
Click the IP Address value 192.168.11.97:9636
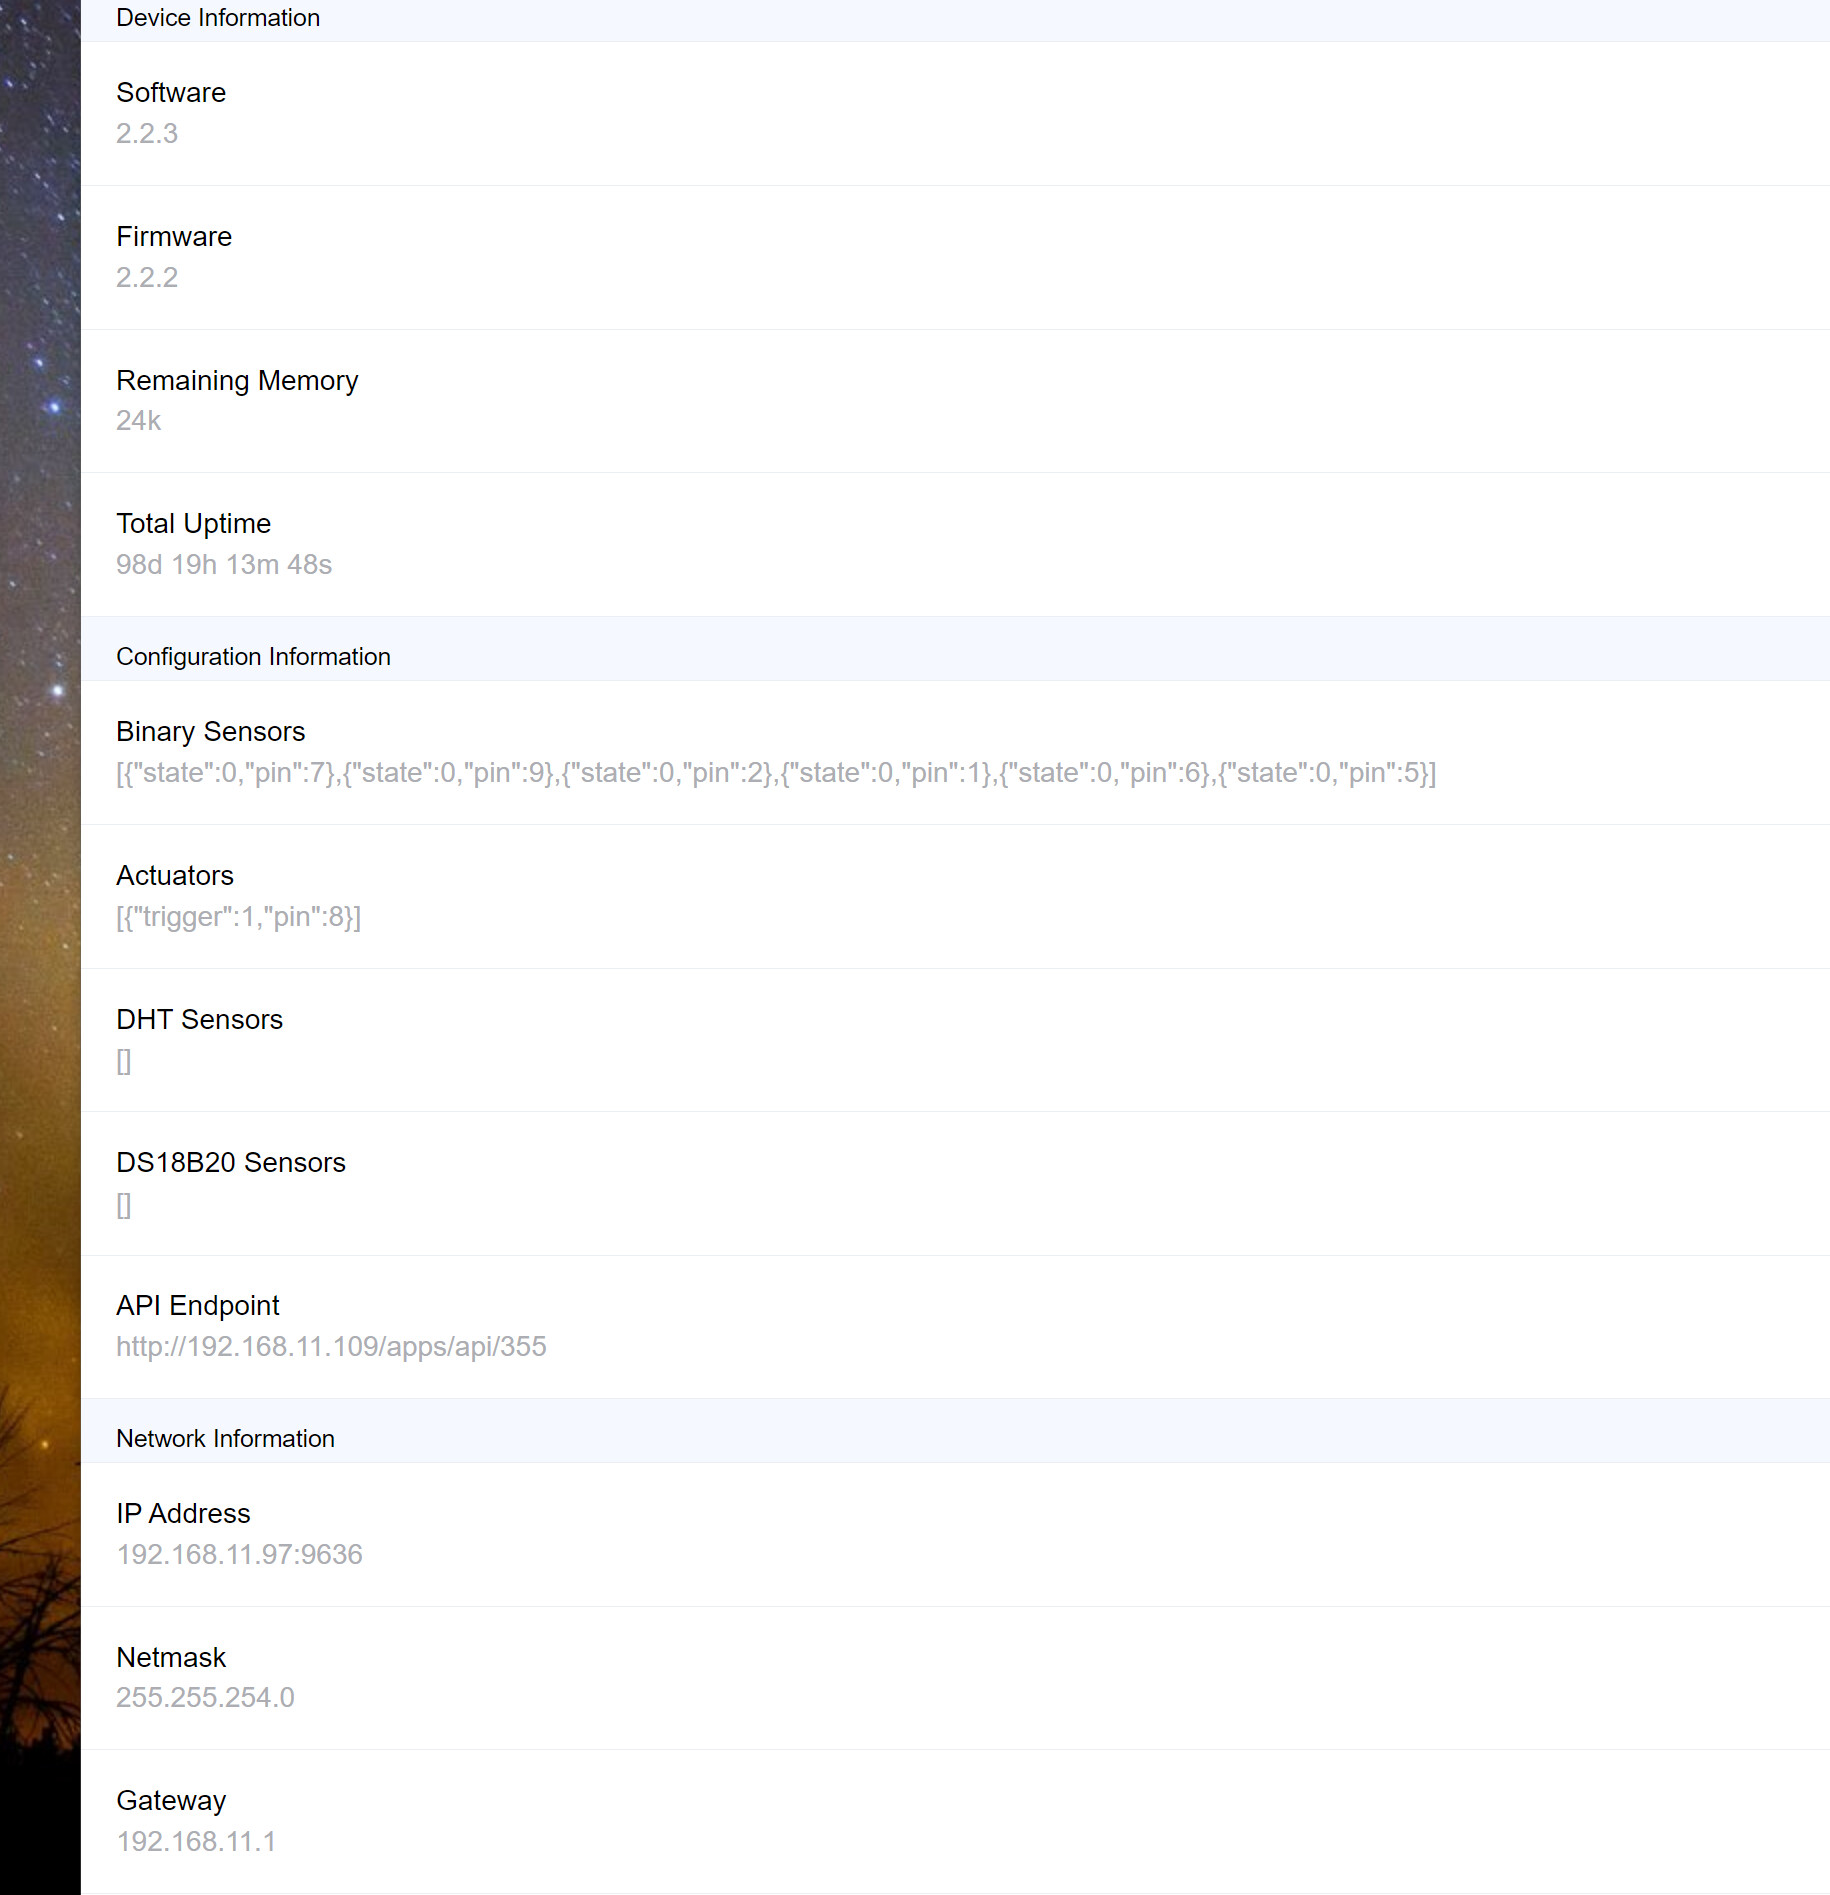pyautogui.click(x=240, y=1555)
